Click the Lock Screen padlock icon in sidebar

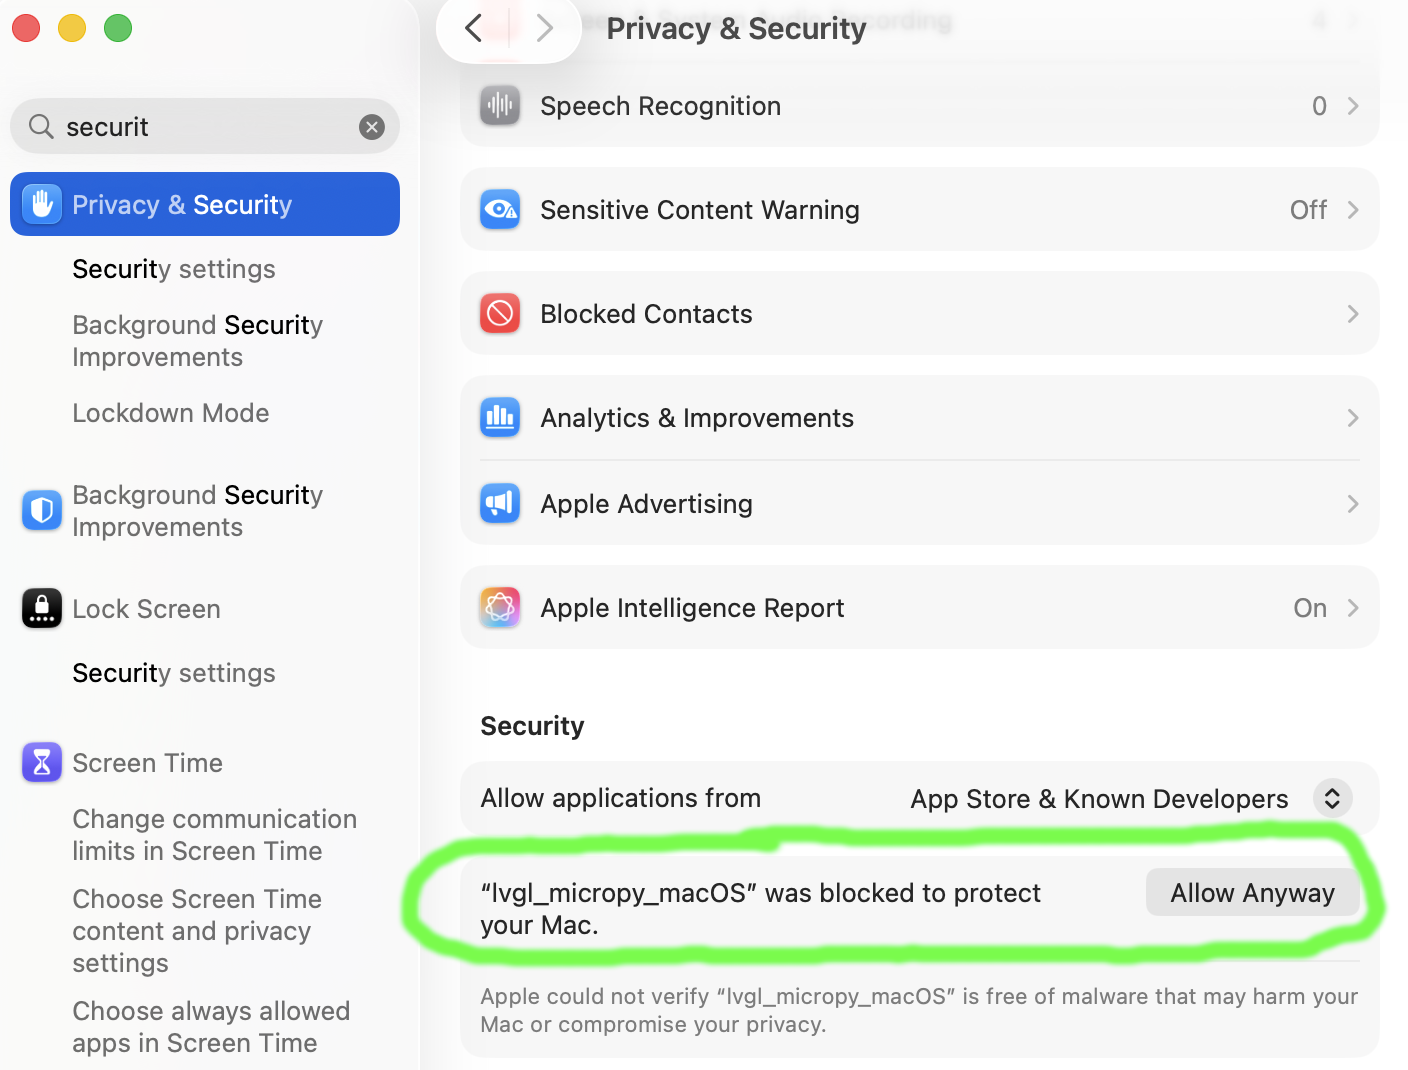point(41,608)
